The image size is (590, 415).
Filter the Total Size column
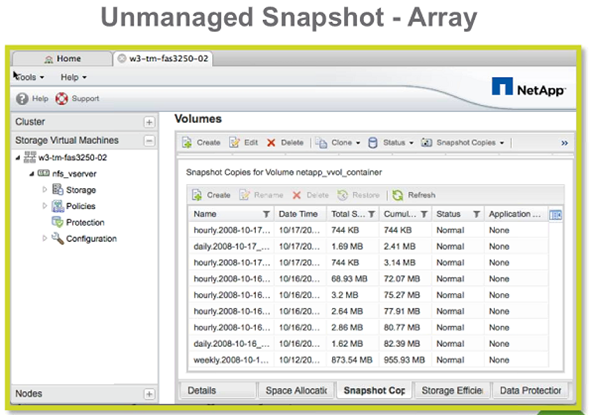click(371, 214)
